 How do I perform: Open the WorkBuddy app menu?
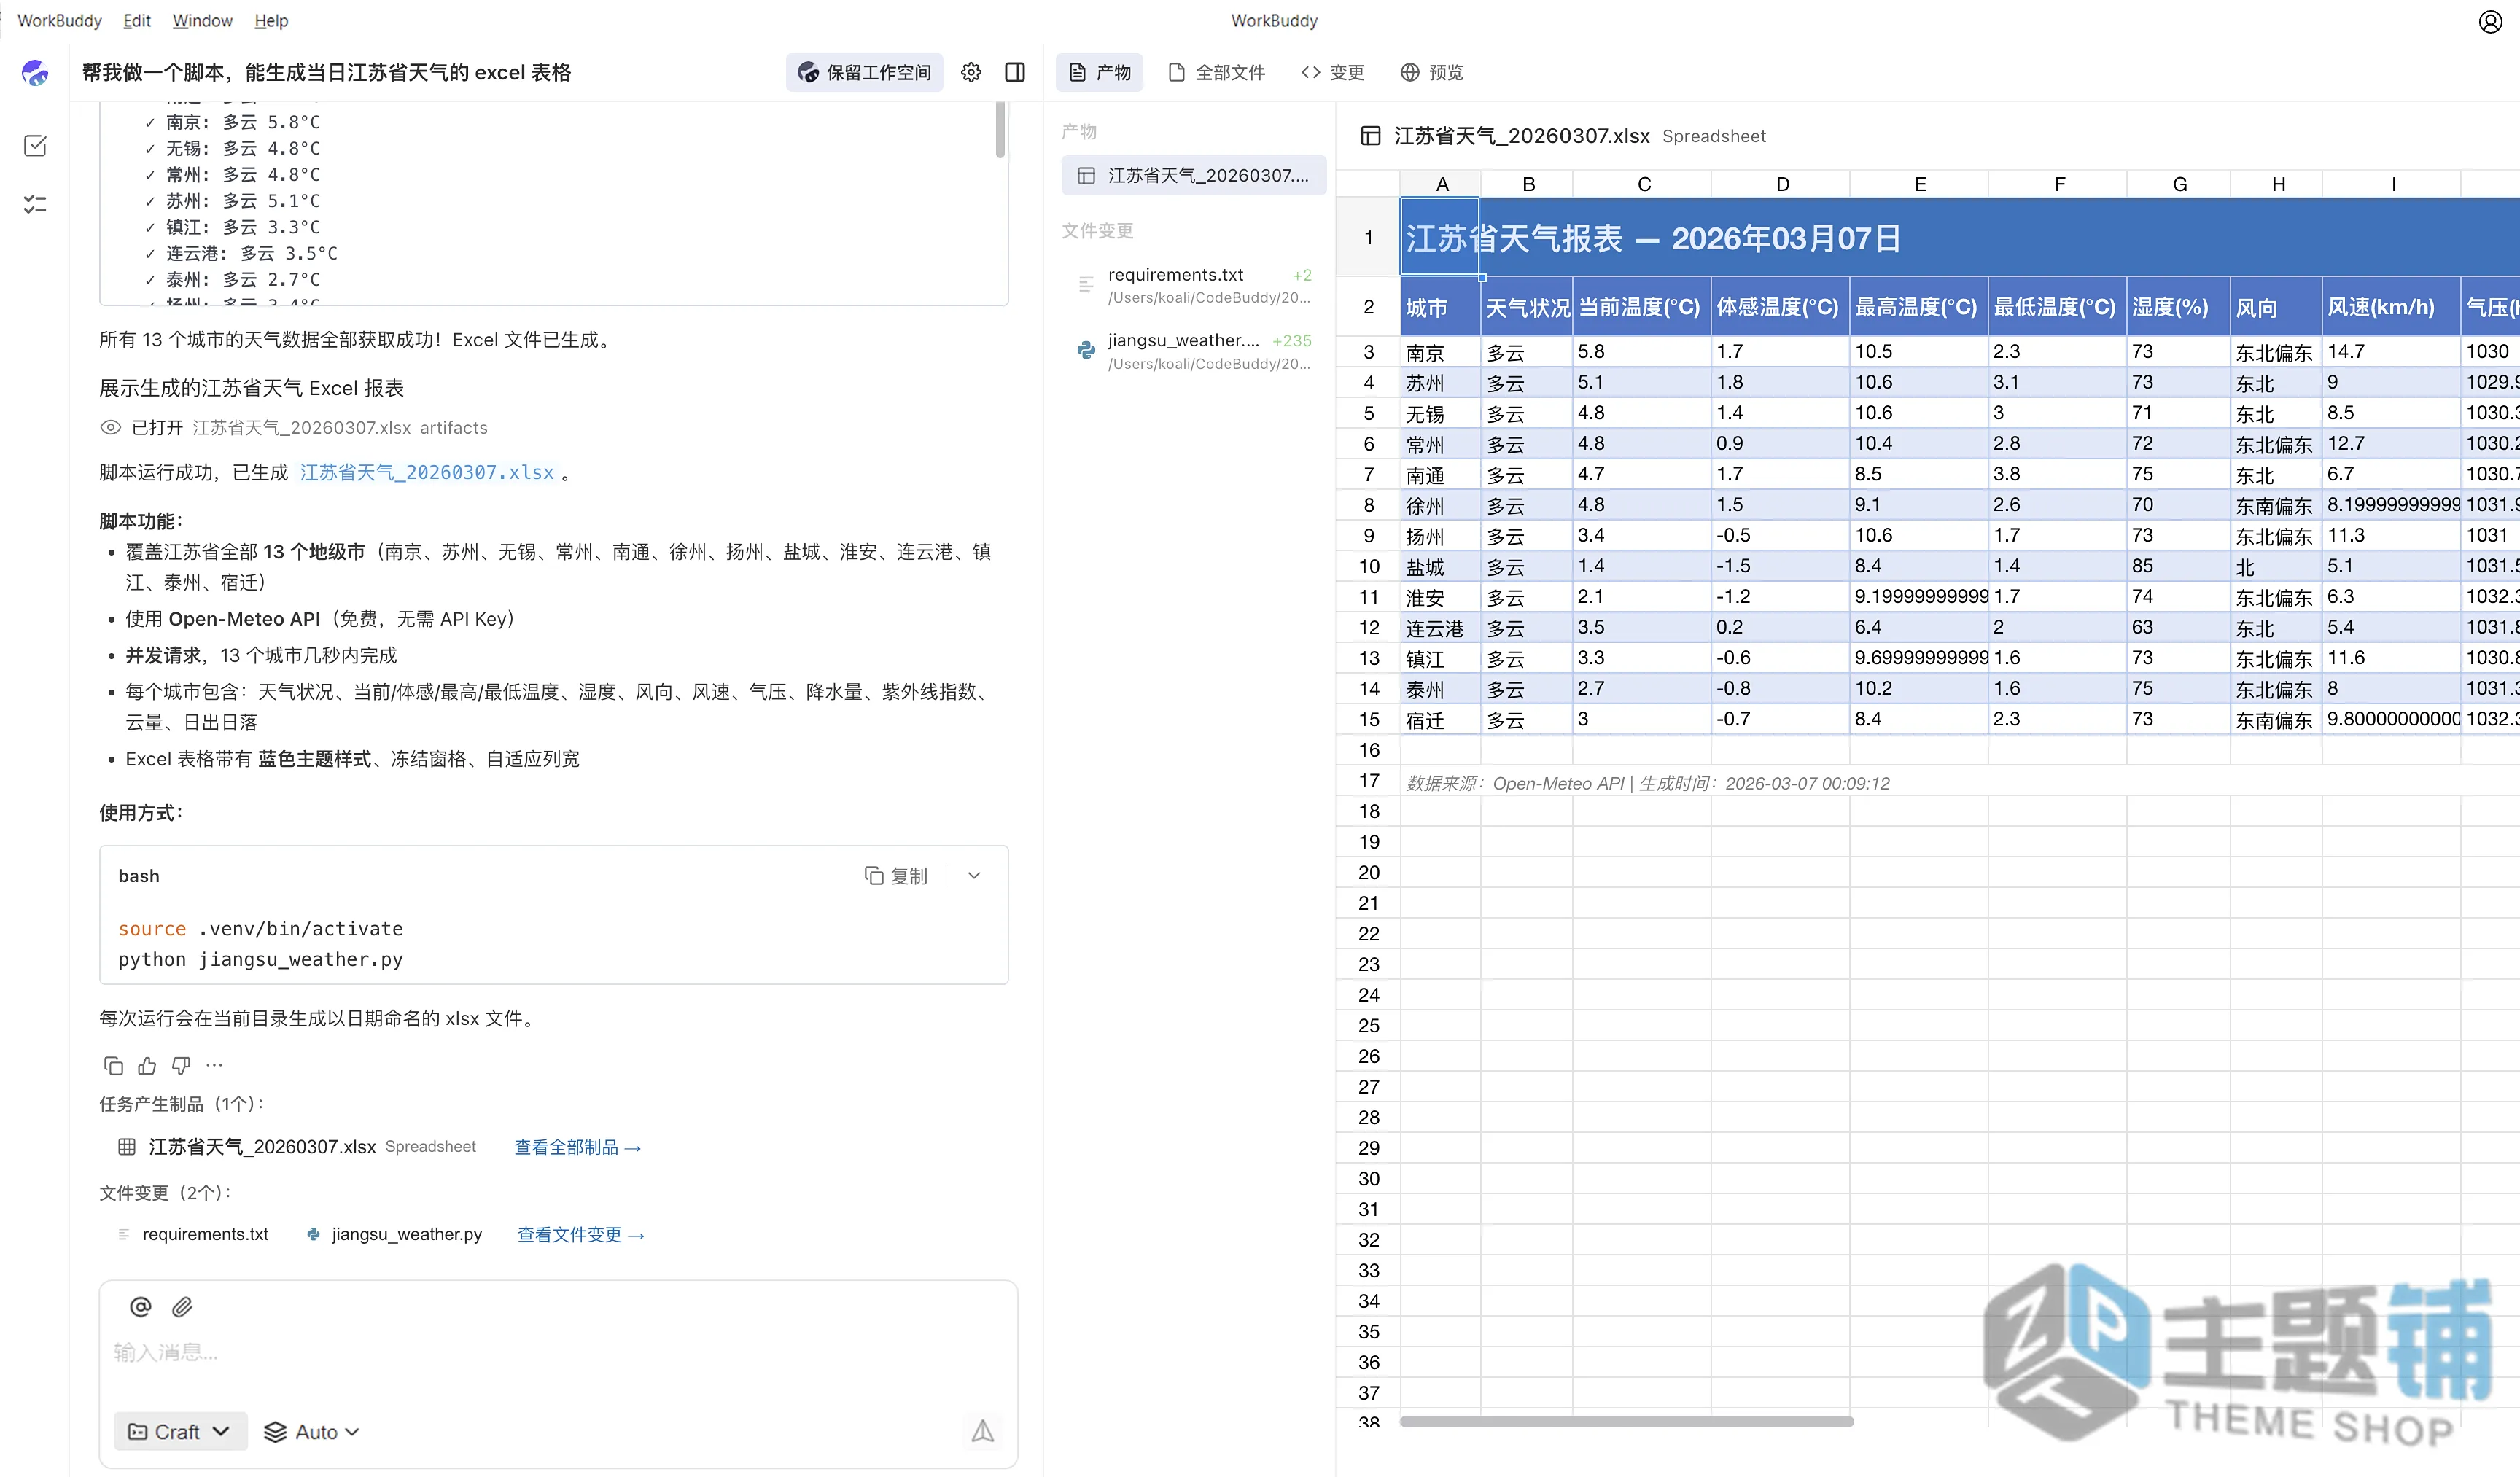[x=59, y=20]
